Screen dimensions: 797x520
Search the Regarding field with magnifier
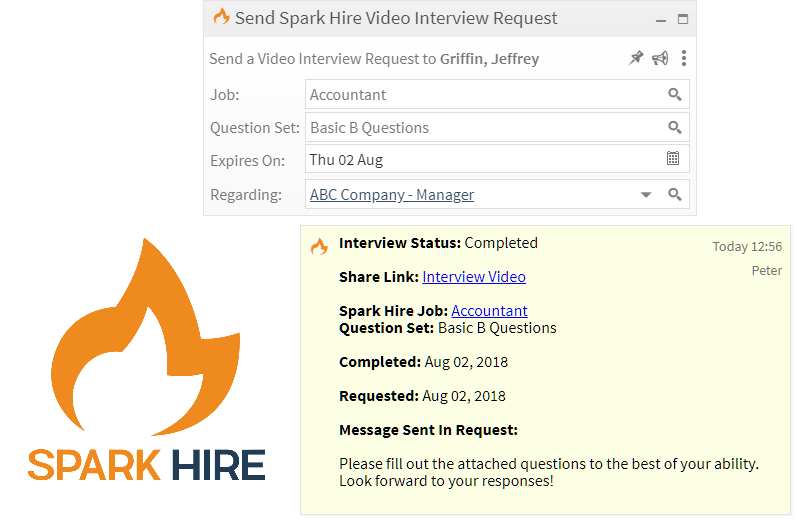[675, 194]
